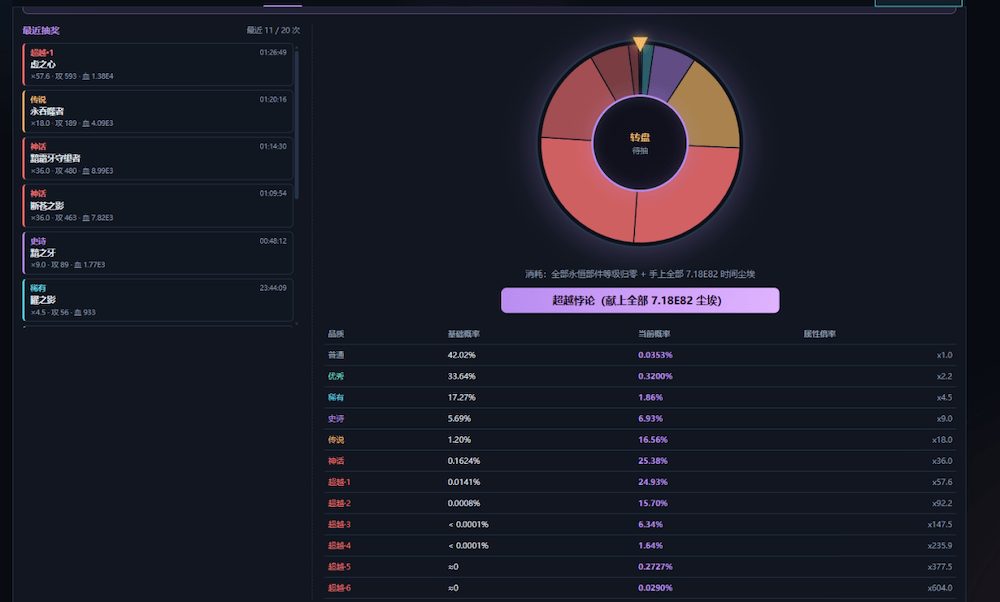Click the 0.0353% current probability value
This screenshot has height=602, width=1000.
tap(656, 355)
